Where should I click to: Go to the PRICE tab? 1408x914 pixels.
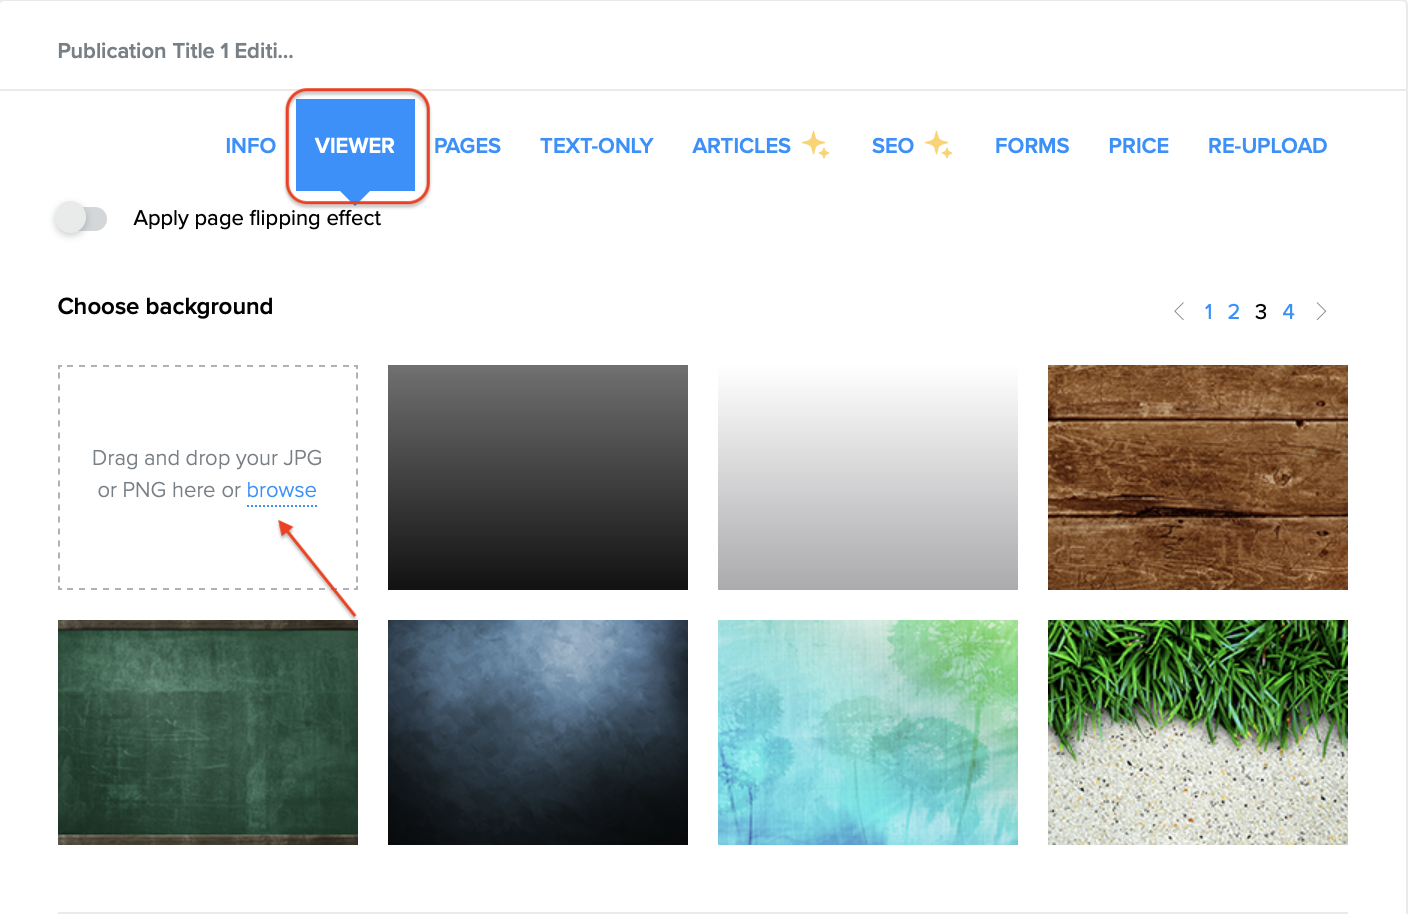tap(1138, 146)
